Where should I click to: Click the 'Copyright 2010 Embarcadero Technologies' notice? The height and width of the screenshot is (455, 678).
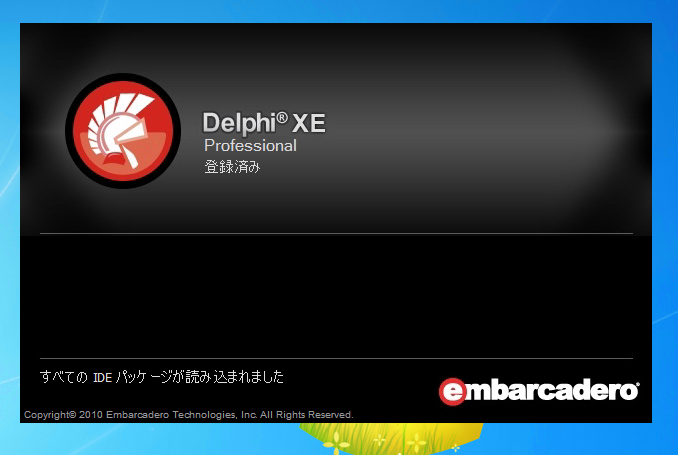pos(189,415)
